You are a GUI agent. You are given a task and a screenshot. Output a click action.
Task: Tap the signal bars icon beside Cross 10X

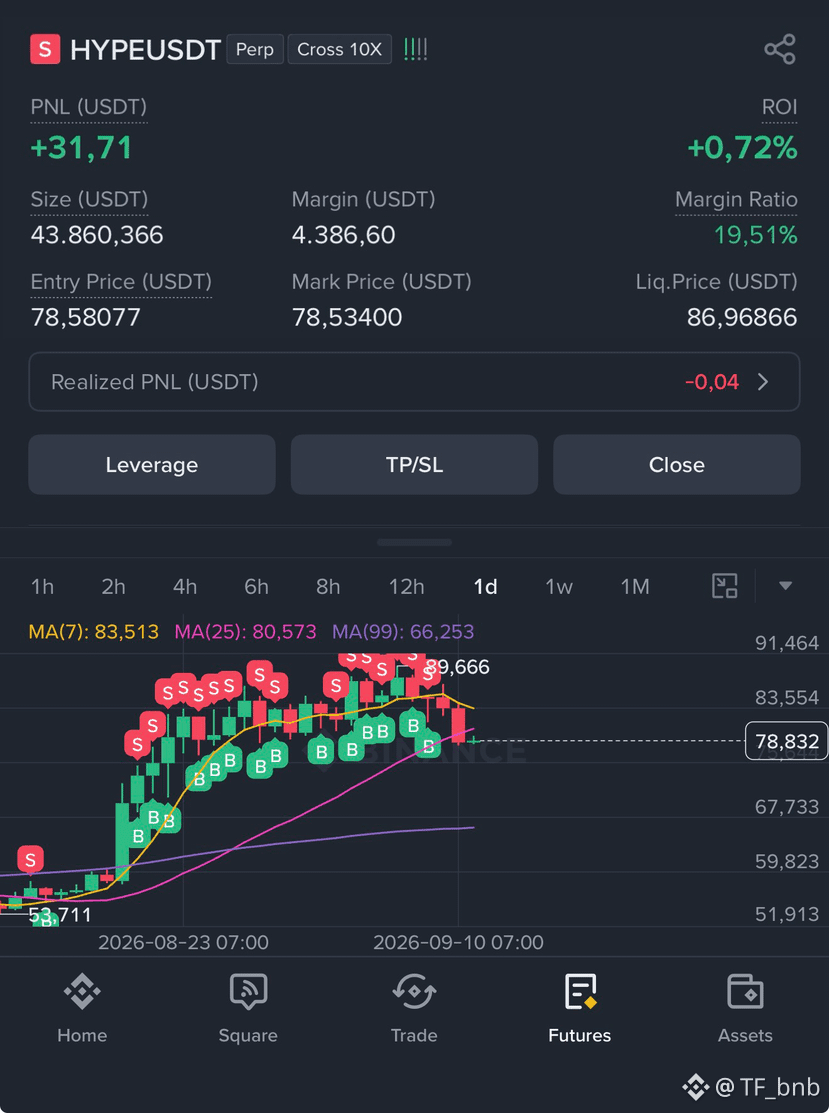415,49
